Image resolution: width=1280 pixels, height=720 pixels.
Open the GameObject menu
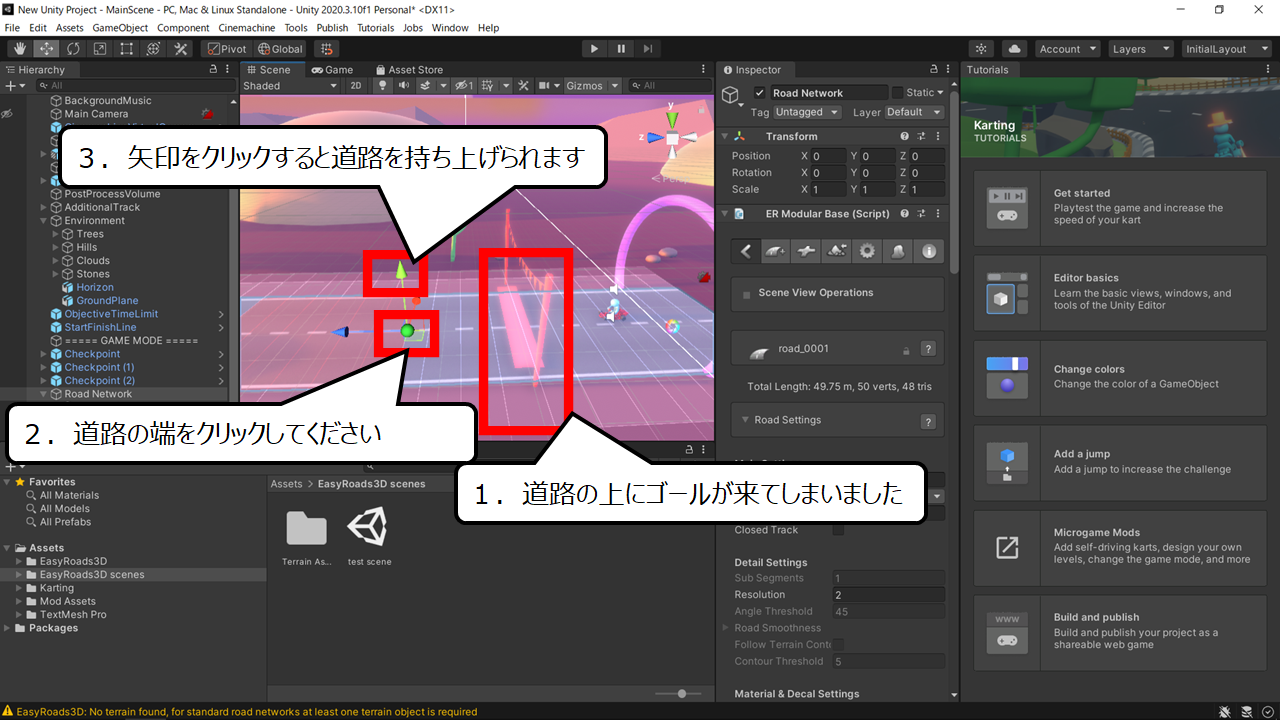(x=121, y=28)
